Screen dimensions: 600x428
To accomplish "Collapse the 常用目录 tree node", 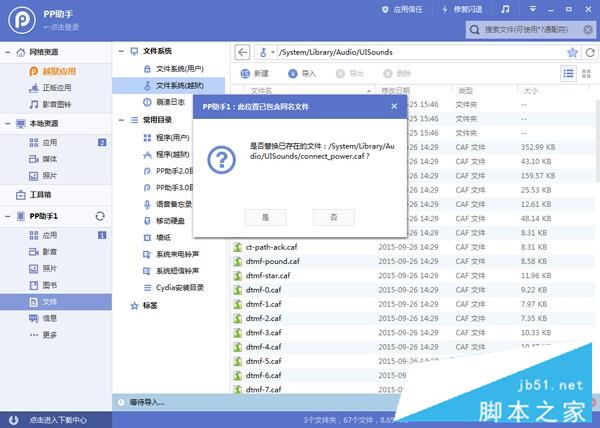I will [x=121, y=120].
